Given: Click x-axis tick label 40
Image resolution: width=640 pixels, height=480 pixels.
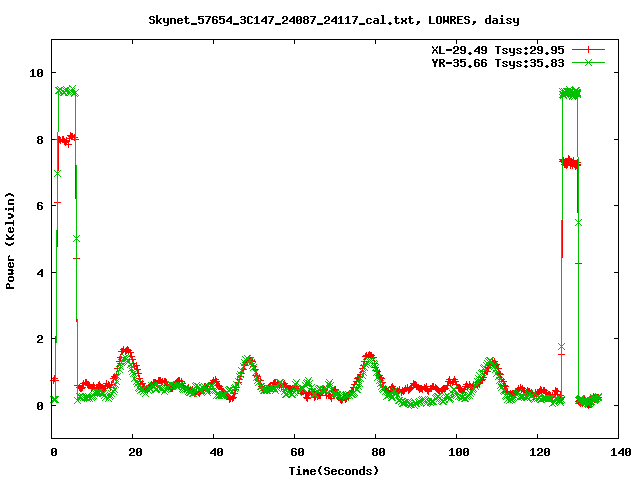Looking at the screenshot, I should (x=216, y=452).
